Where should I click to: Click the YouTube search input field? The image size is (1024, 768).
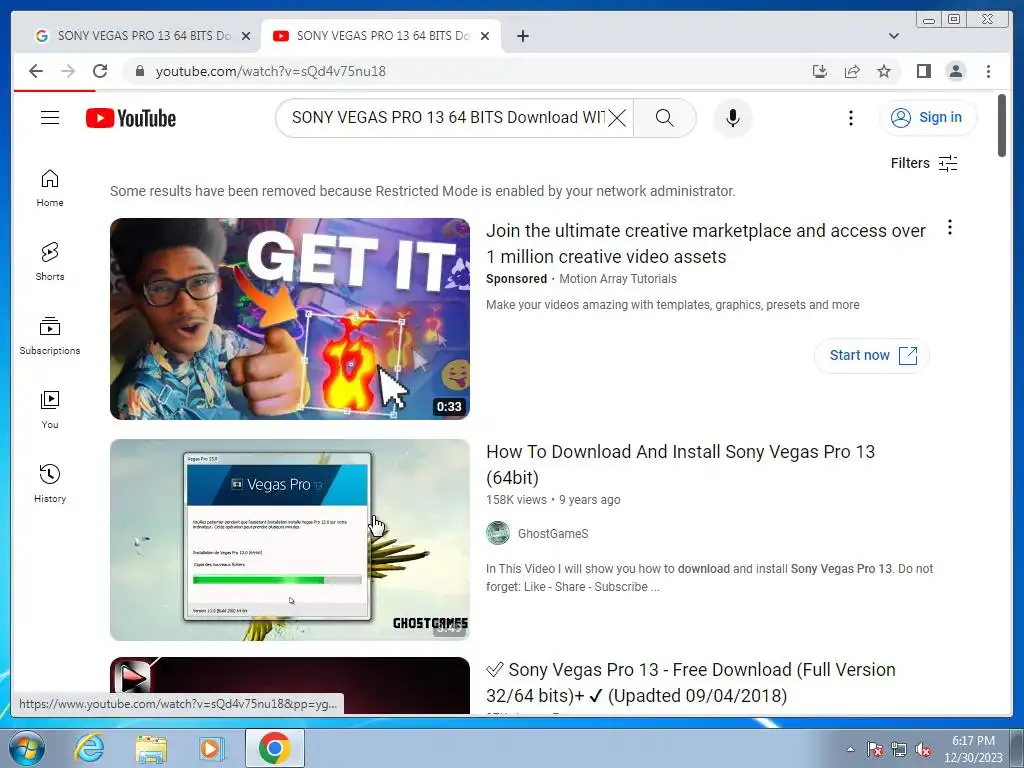tap(447, 118)
